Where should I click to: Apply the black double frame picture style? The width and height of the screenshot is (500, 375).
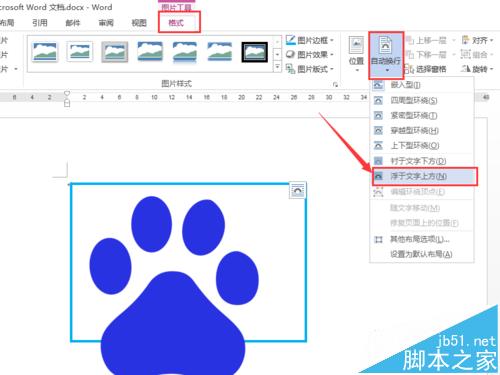(x=255, y=52)
